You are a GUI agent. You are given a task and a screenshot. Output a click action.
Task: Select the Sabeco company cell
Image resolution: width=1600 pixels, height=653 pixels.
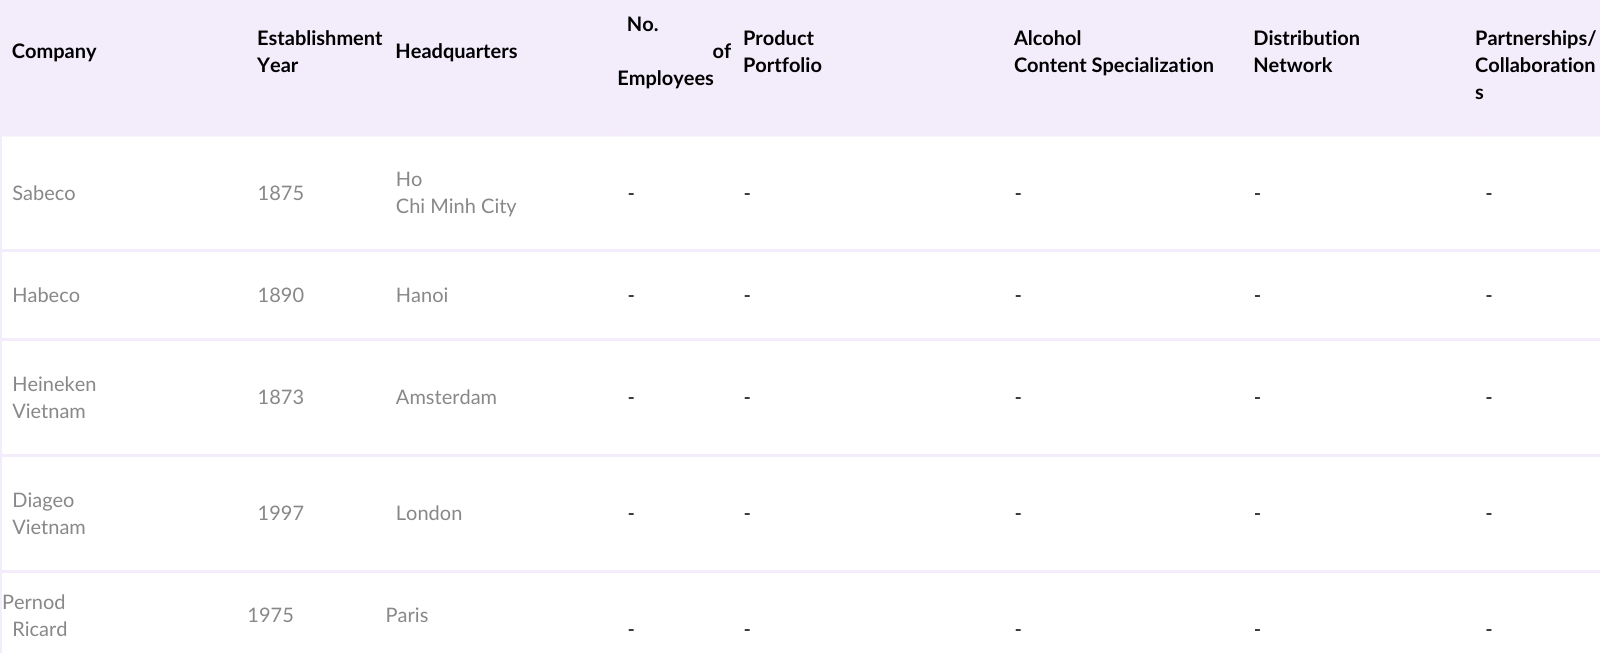pyautogui.click(x=44, y=193)
